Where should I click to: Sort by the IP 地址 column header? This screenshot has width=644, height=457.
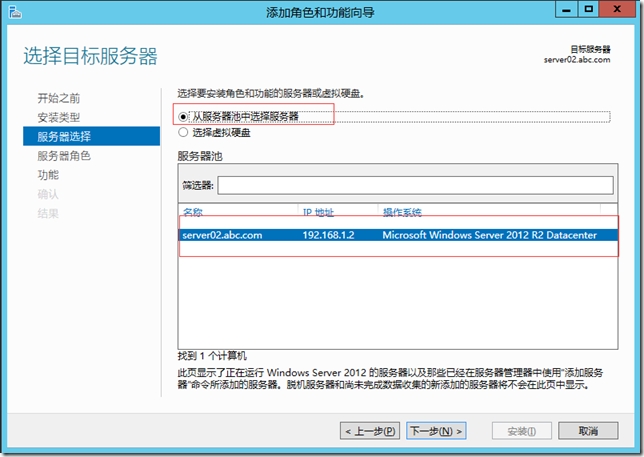pos(318,212)
